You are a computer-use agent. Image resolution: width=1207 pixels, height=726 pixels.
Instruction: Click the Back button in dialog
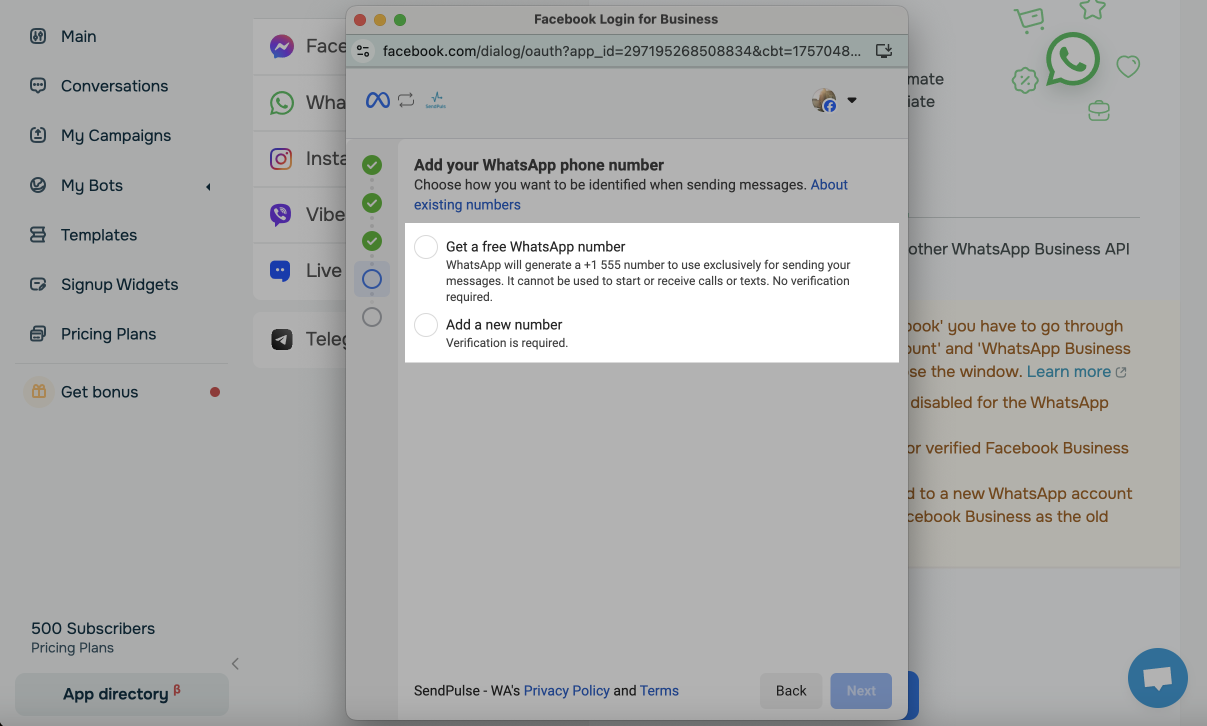click(x=791, y=691)
